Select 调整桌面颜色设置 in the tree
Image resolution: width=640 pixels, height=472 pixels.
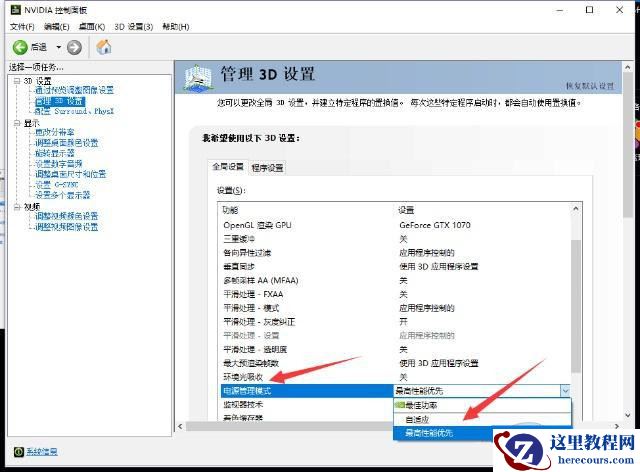tap(67, 142)
